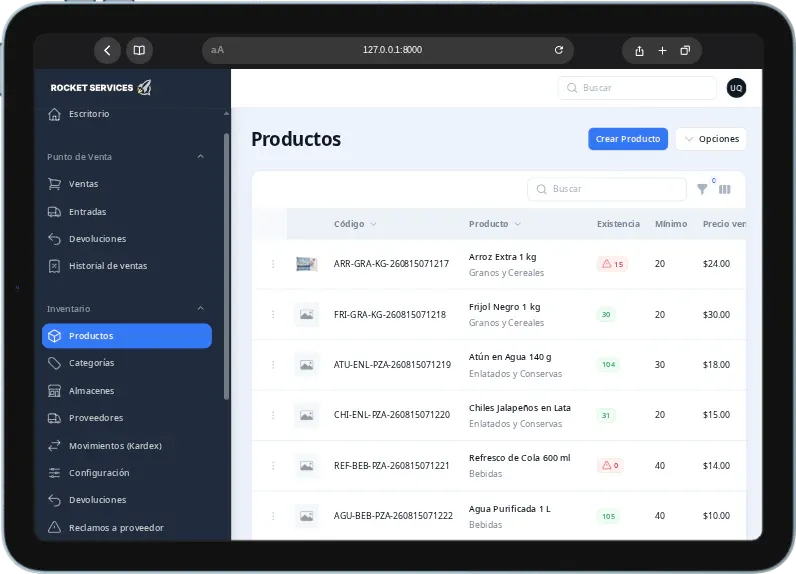Collapse the Punto de Venta section
796x574 pixels.
(x=201, y=156)
